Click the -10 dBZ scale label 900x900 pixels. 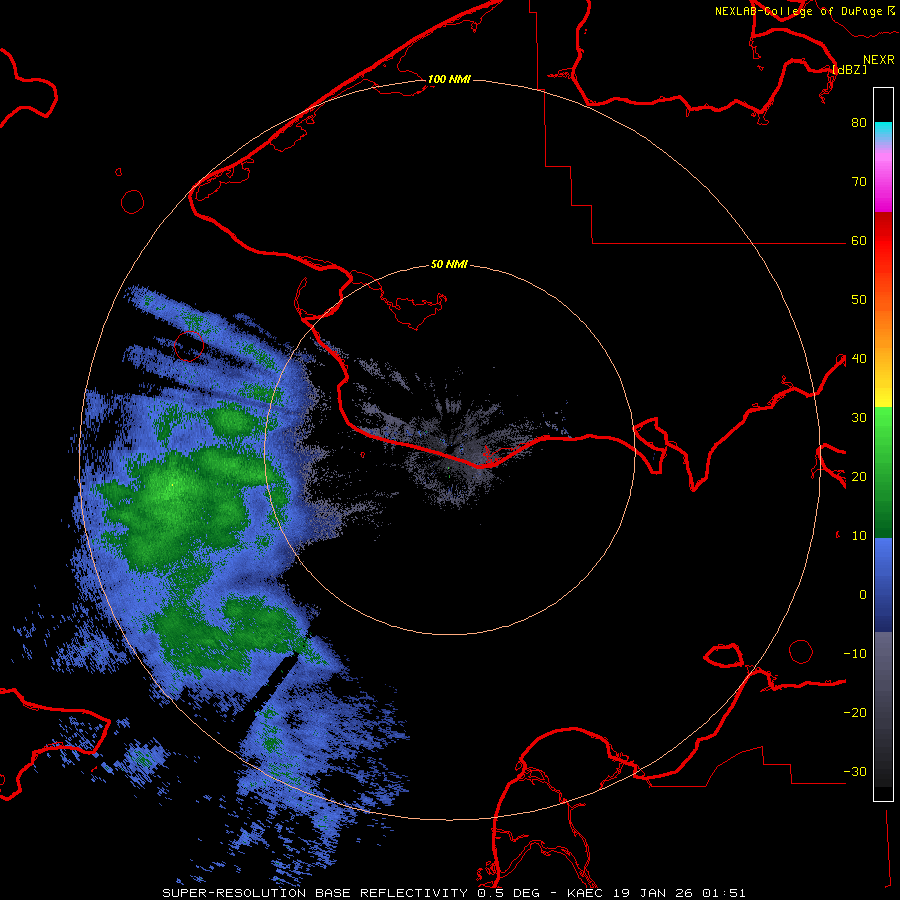coord(855,654)
